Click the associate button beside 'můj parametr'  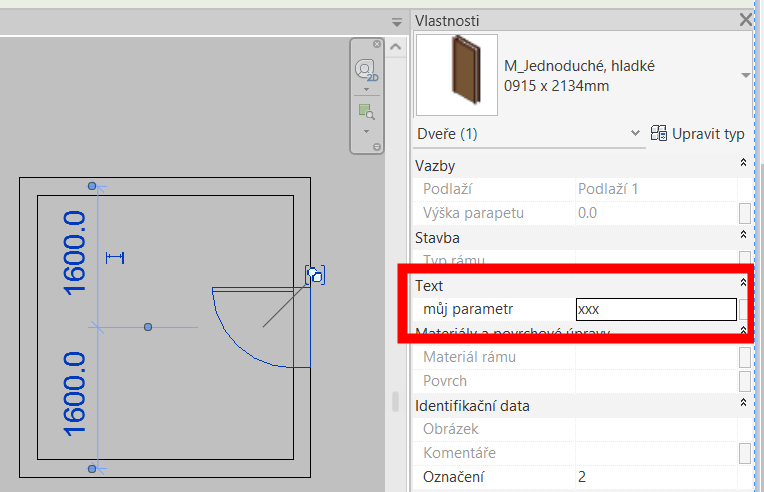click(x=745, y=309)
